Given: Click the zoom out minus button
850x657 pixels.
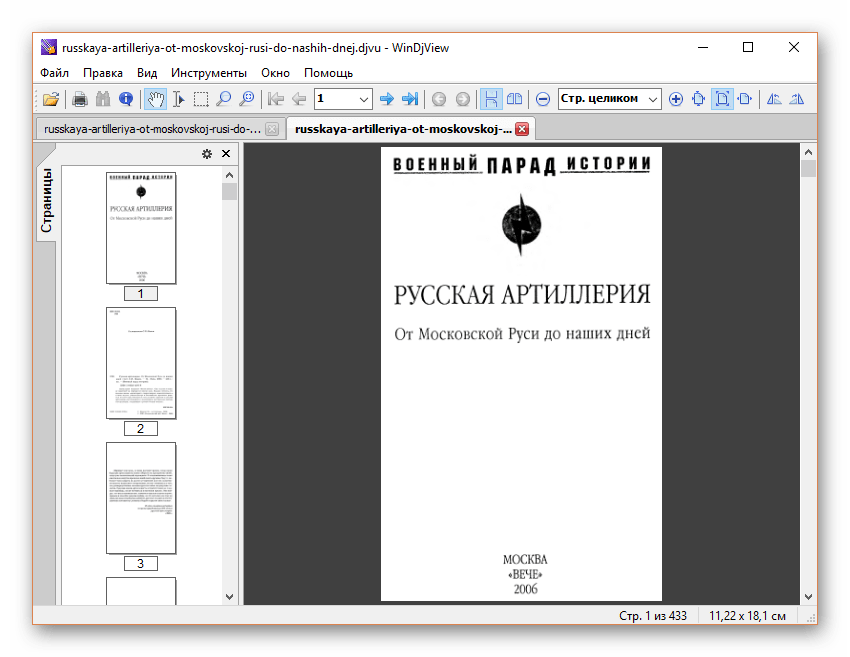Looking at the screenshot, I should click(x=542, y=99).
